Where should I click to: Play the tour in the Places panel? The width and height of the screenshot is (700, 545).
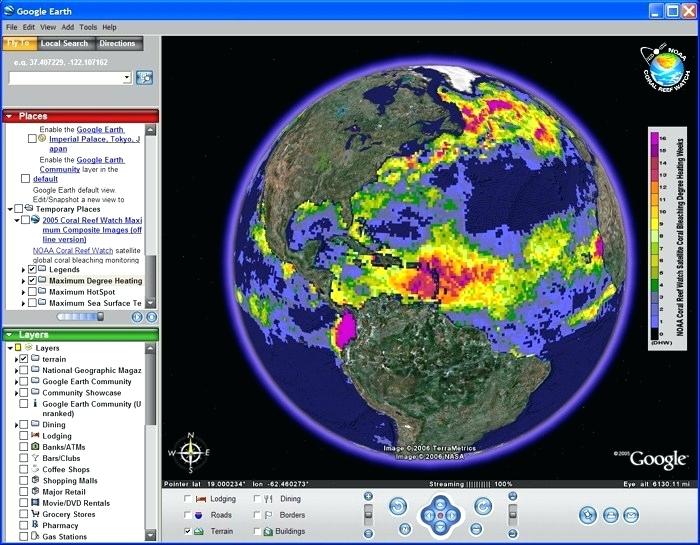click(137, 317)
